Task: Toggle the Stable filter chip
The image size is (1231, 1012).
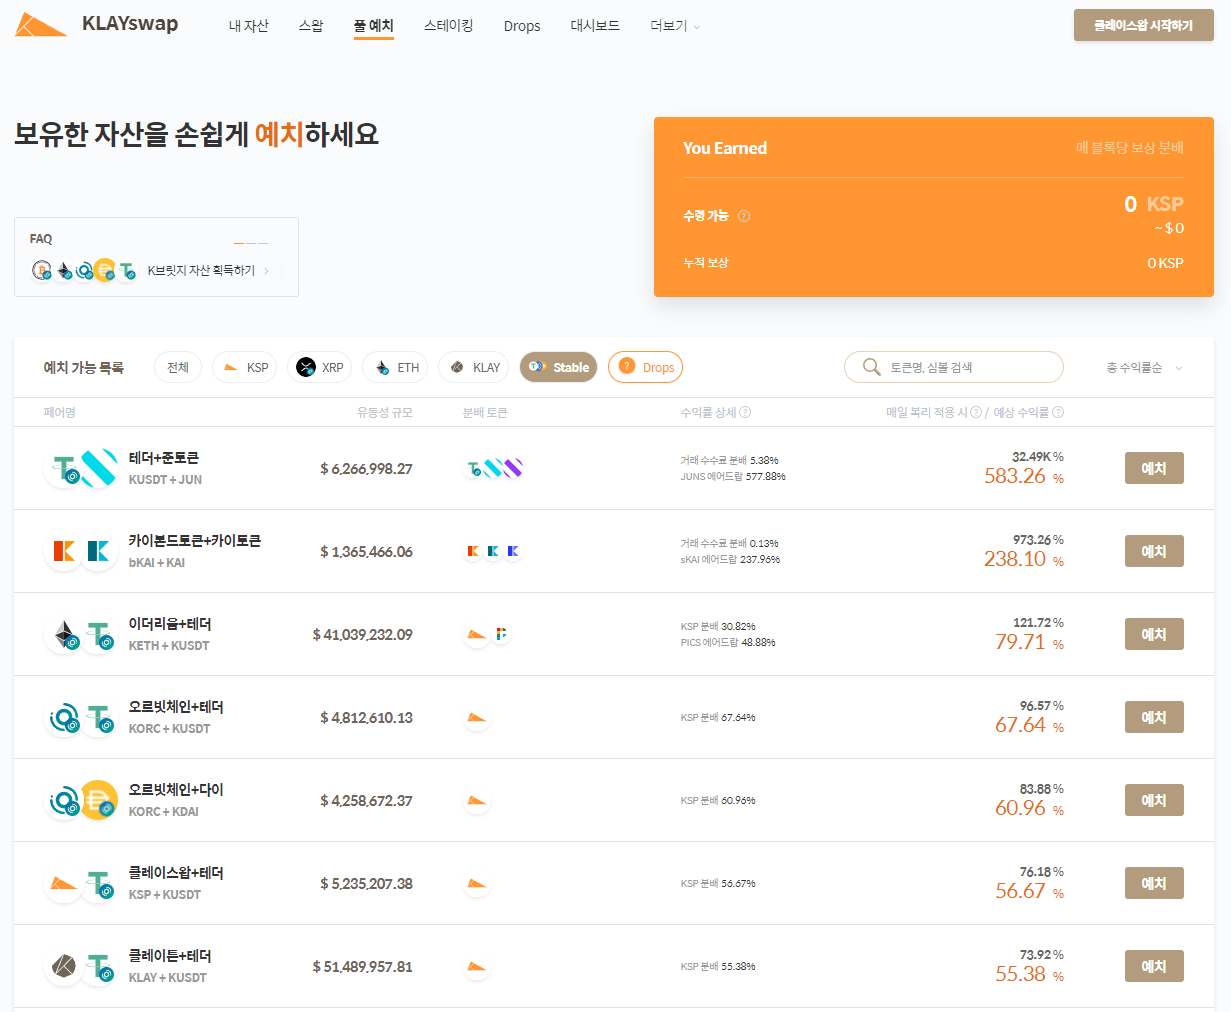Action: point(558,367)
